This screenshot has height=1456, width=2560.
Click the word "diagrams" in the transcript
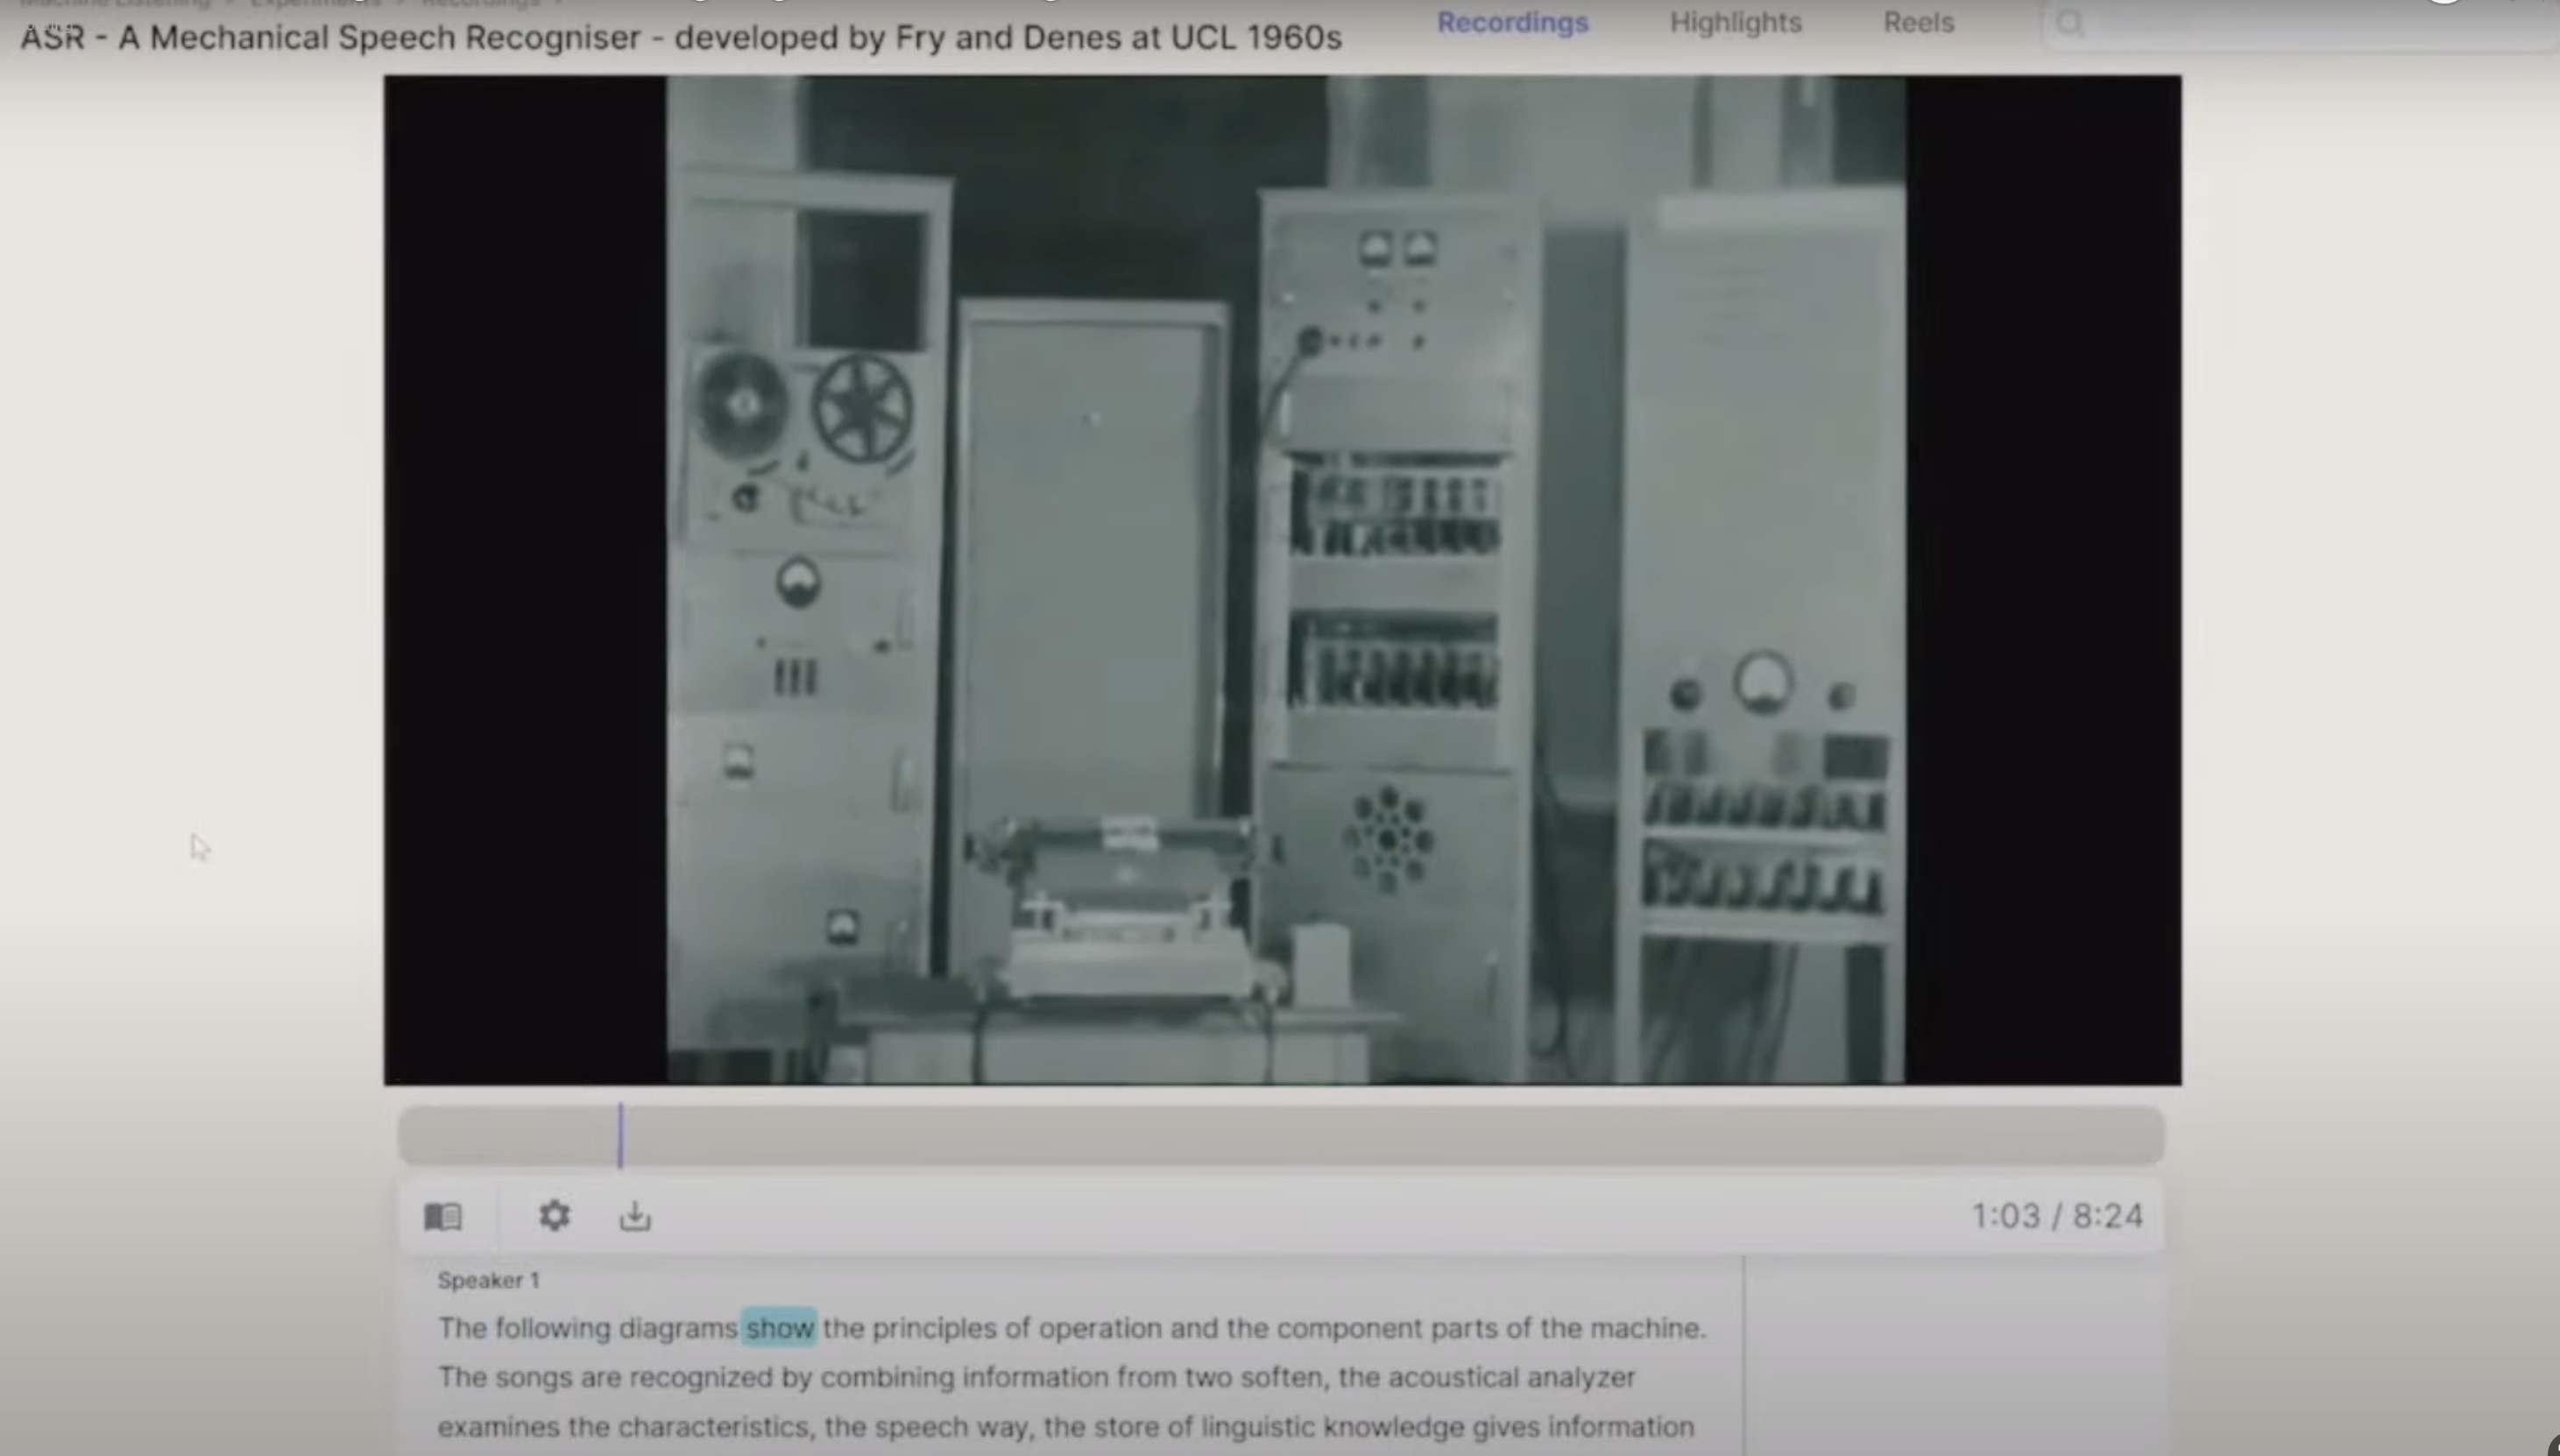coord(678,1328)
